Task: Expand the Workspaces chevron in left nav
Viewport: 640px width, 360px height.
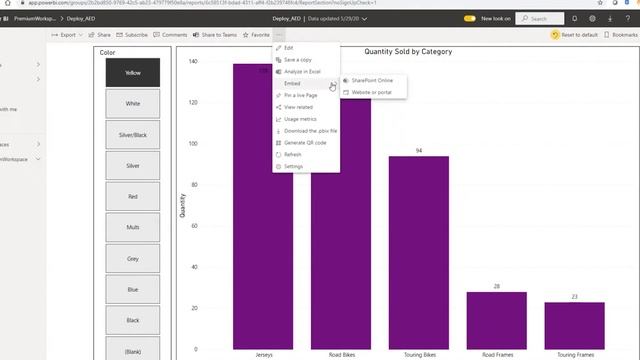Action: 38,144
